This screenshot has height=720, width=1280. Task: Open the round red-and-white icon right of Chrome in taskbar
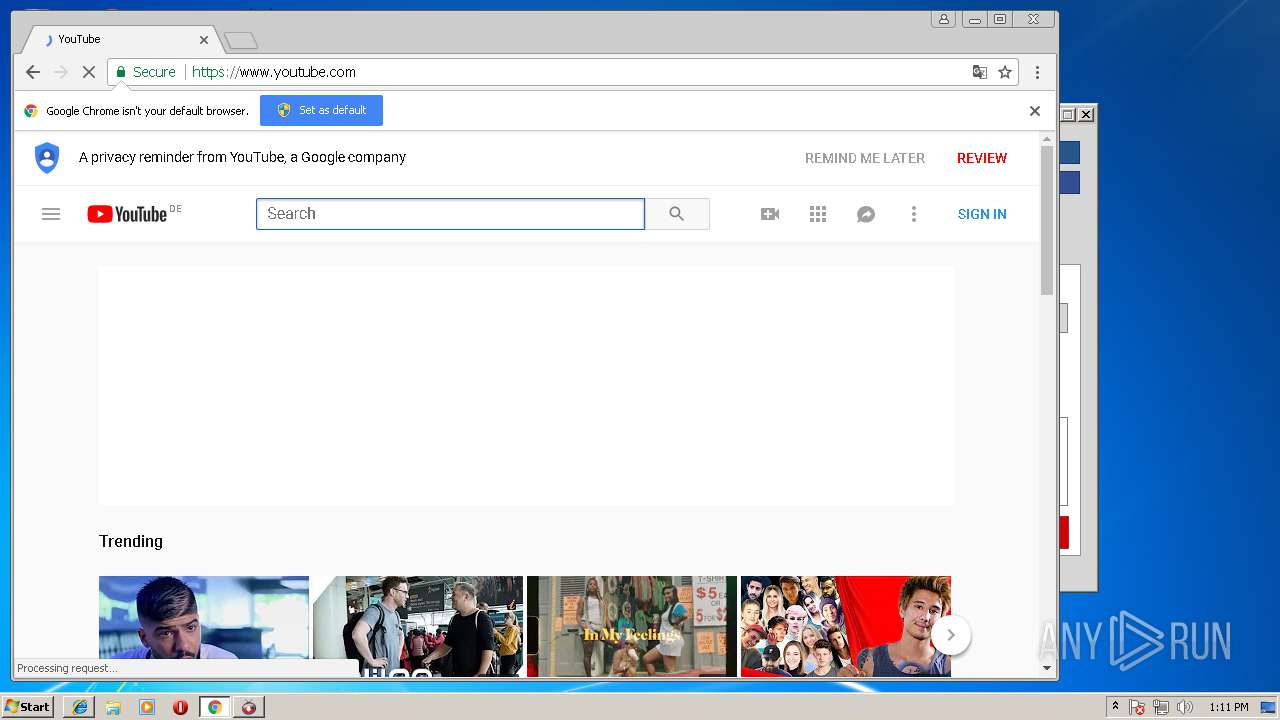click(249, 707)
